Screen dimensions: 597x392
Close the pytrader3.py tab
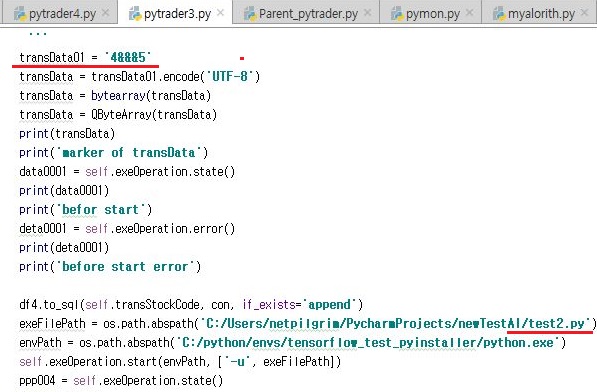[220, 13]
